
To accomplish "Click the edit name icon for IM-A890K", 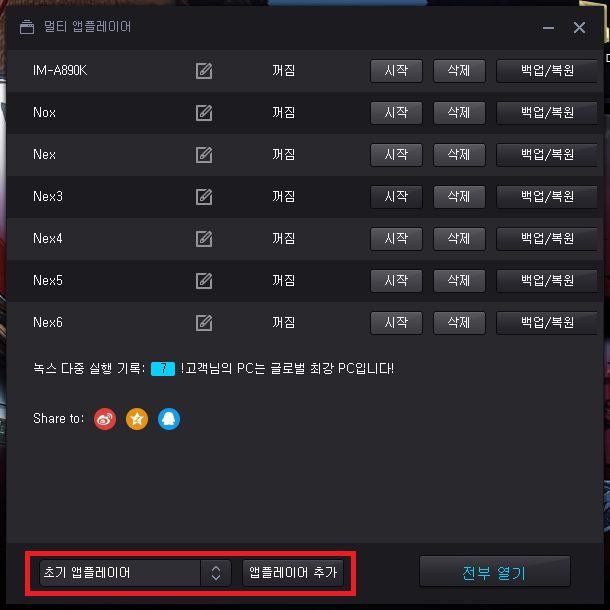I will (204, 71).
